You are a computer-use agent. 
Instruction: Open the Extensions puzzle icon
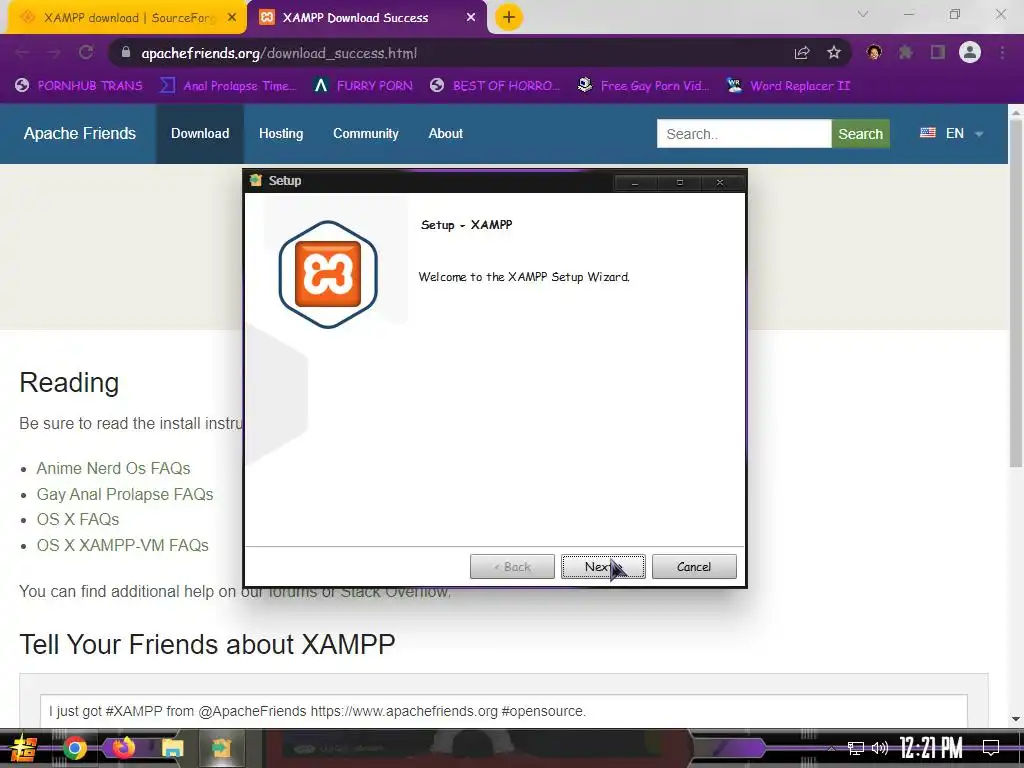905,52
